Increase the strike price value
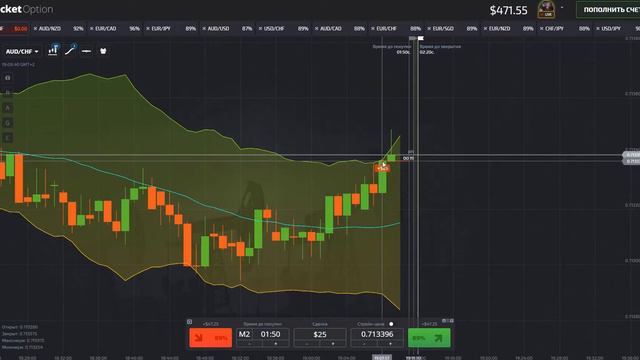The height and width of the screenshot is (360, 640). (x=390, y=344)
